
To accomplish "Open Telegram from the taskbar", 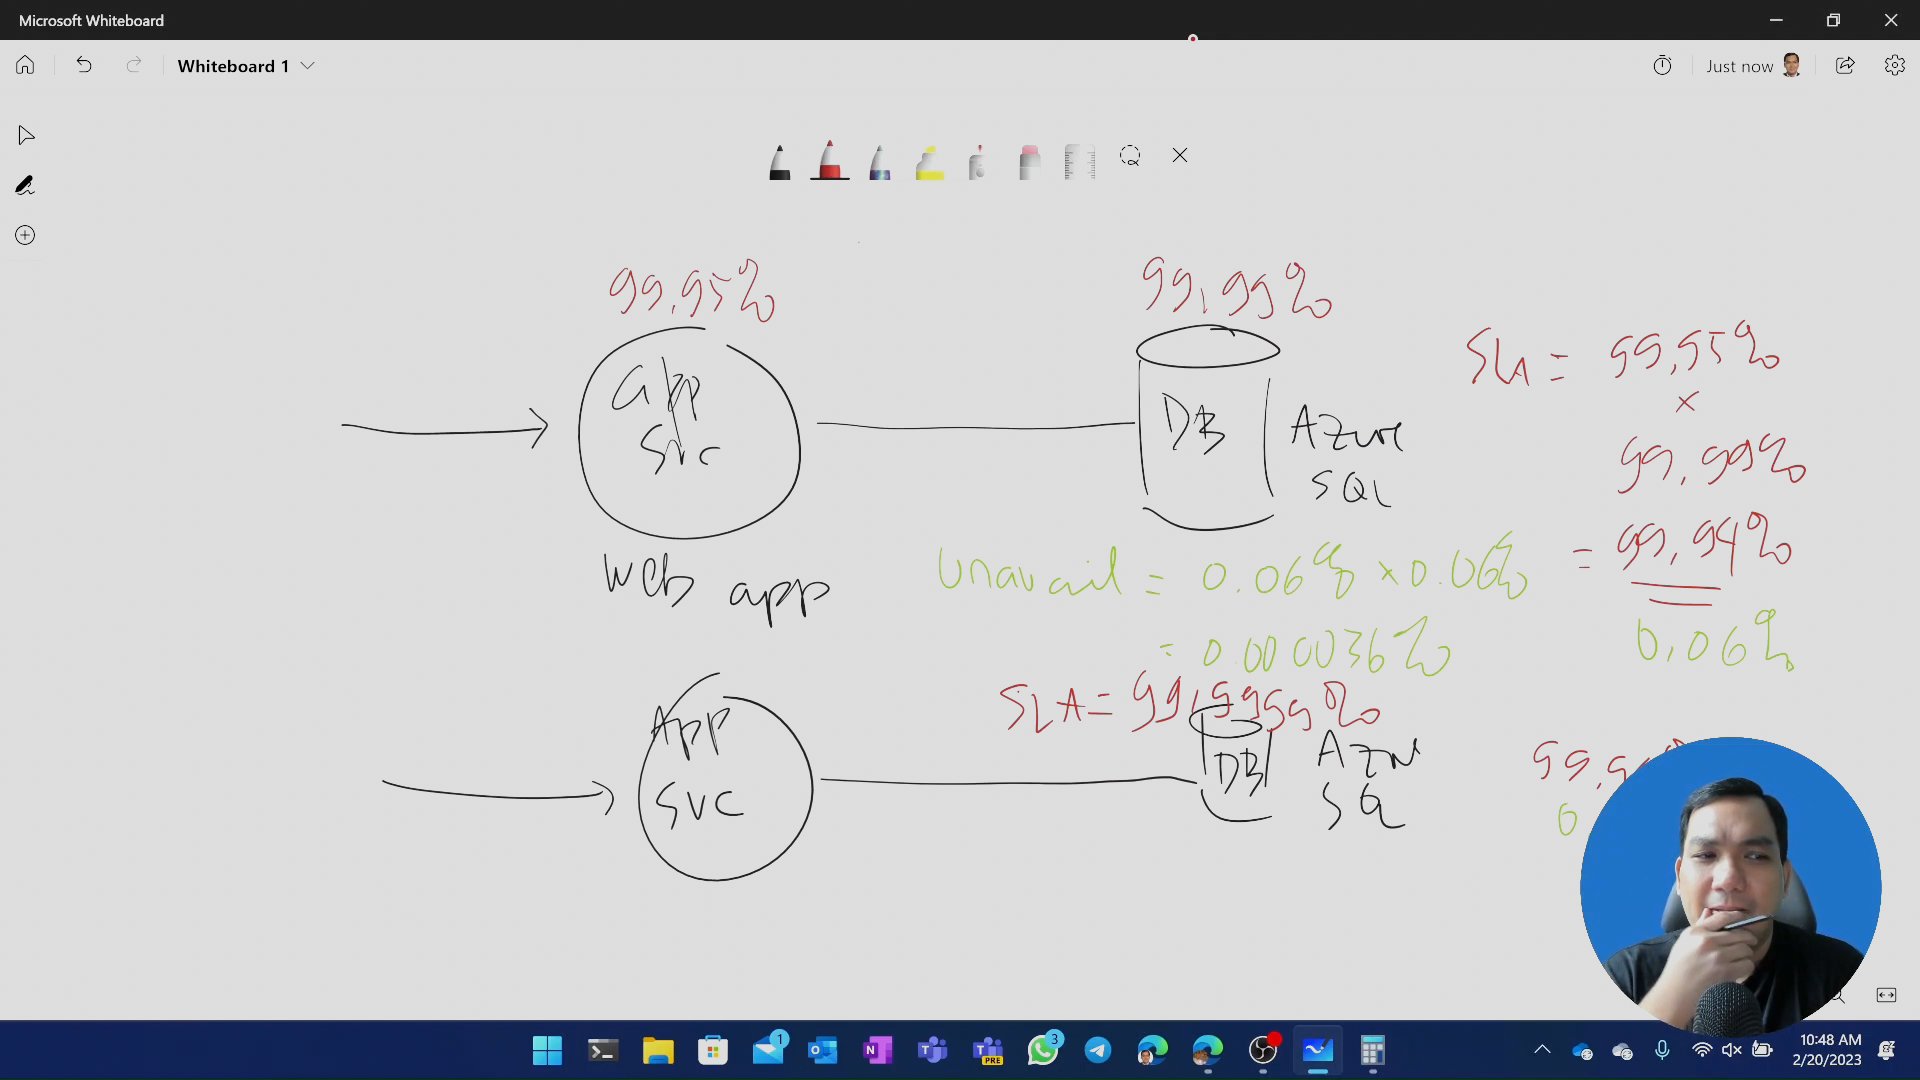I will tap(1097, 1050).
